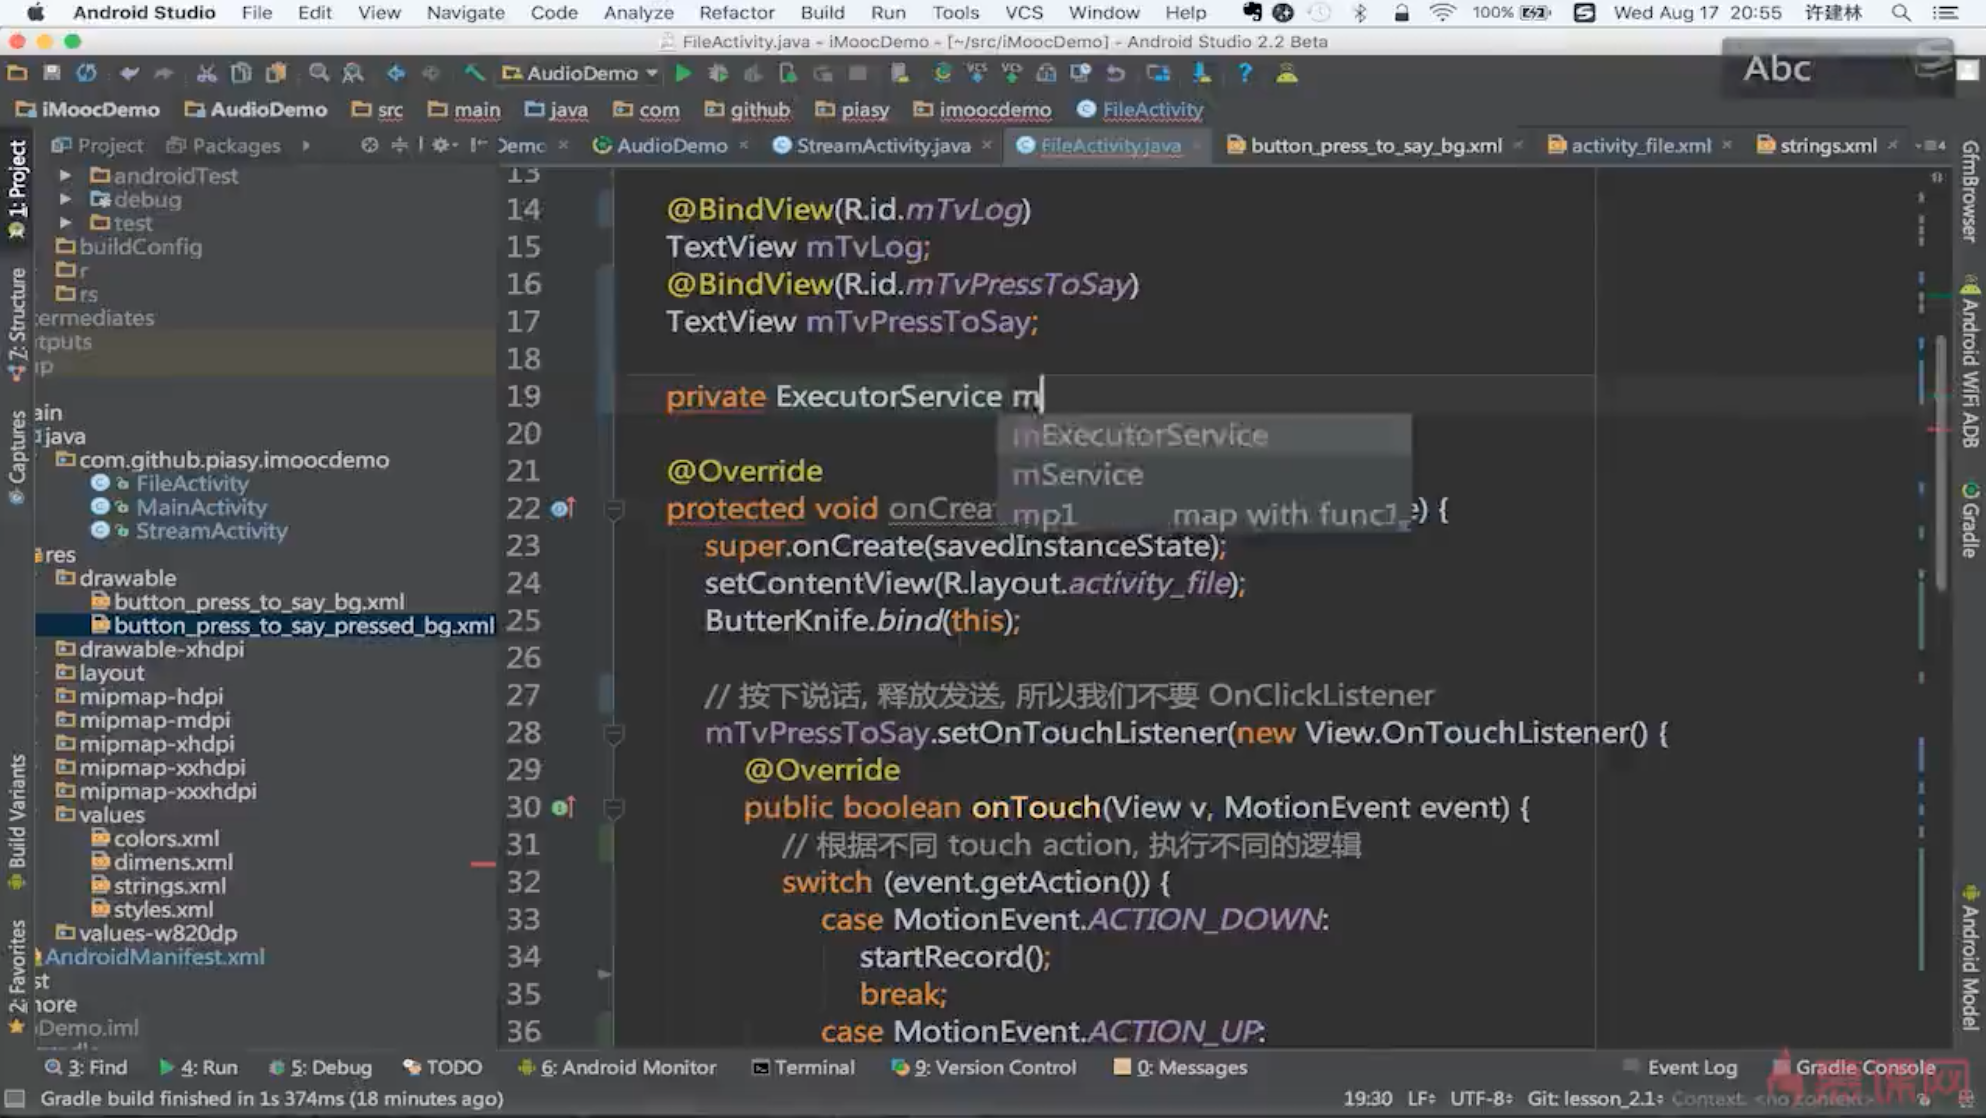The width and height of the screenshot is (1986, 1118).
Task: Expand the debug folder
Action: [65, 199]
